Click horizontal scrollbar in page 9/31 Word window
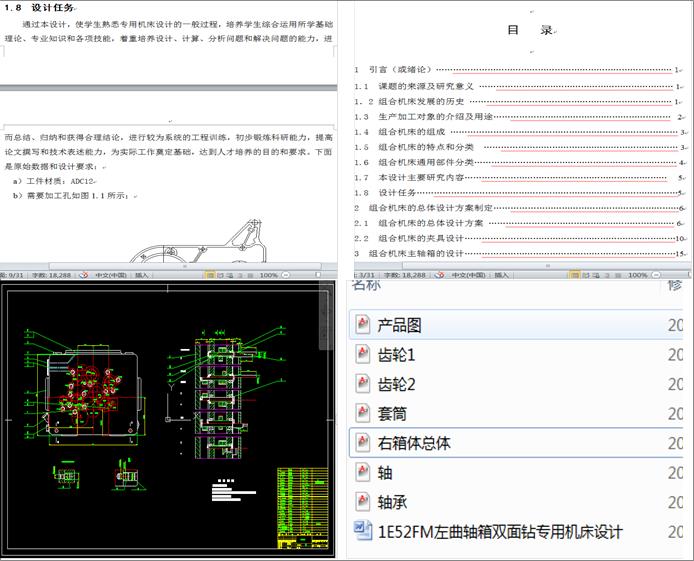The height and width of the screenshot is (561, 694). (x=185, y=266)
